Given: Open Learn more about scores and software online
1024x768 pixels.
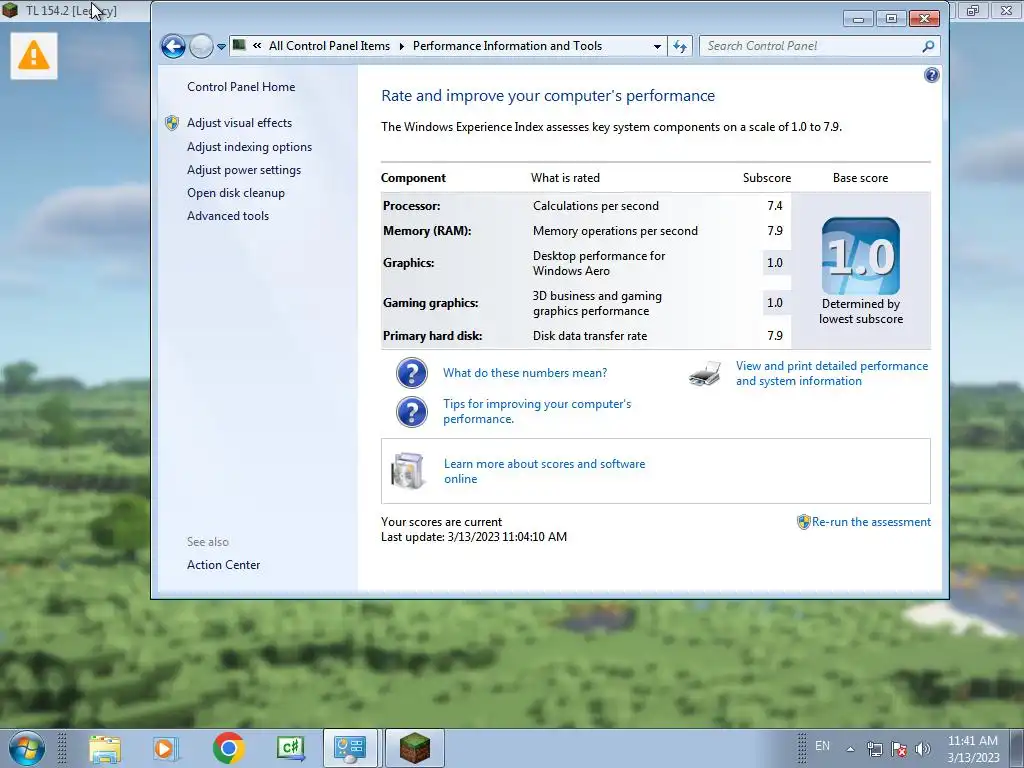Looking at the screenshot, I should pyautogui.click(x=544, y=471).
